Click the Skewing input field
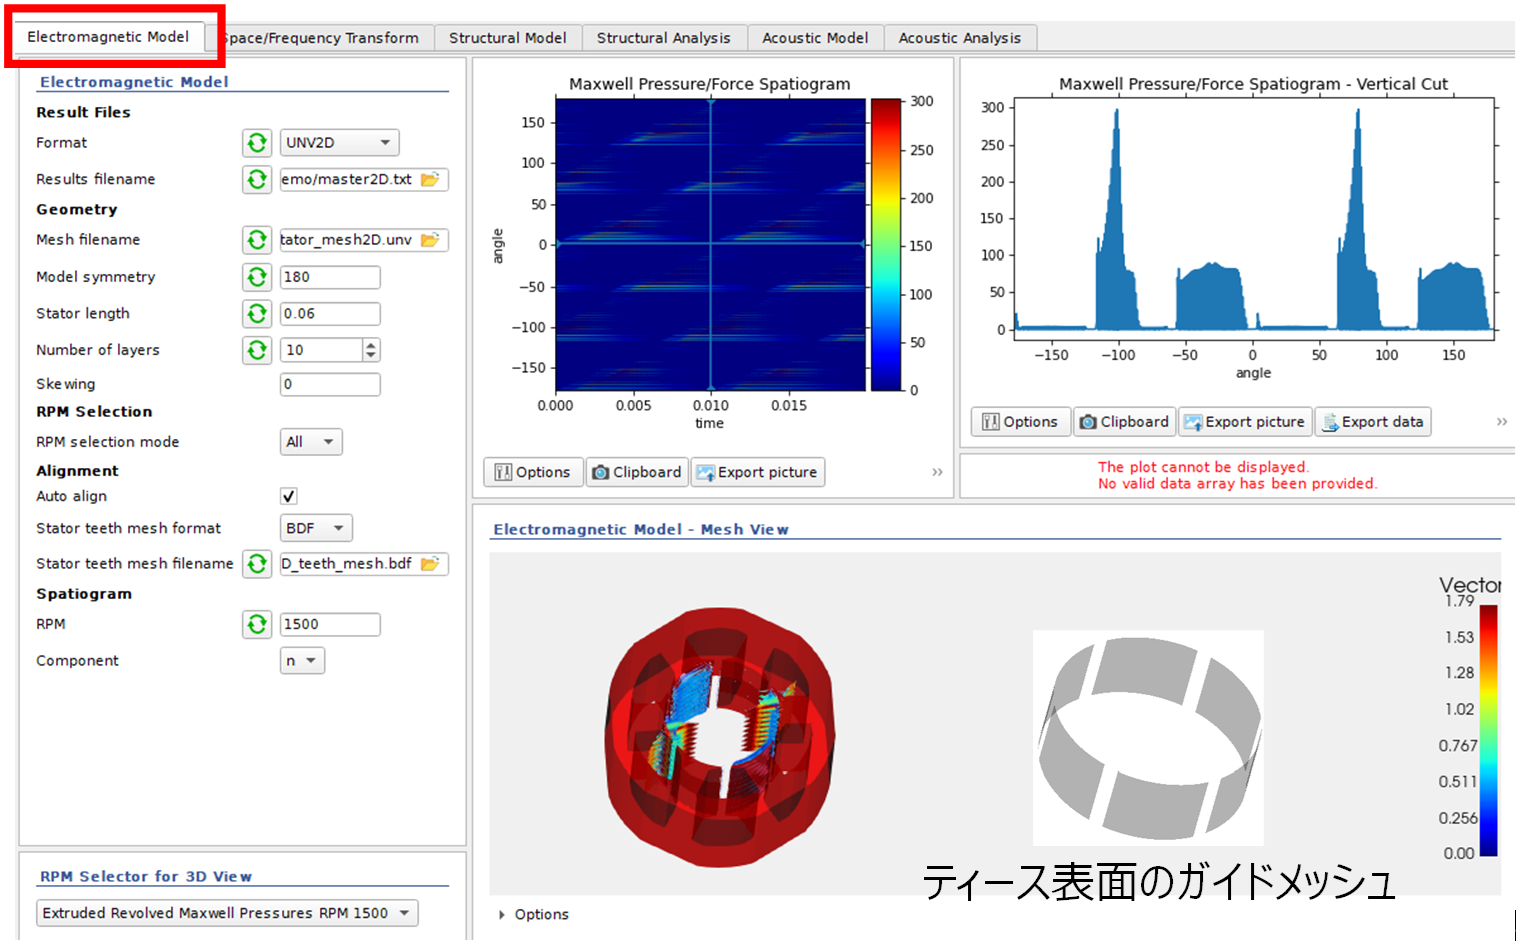This screenshot has height=941, width=1516. pos(329,384)
